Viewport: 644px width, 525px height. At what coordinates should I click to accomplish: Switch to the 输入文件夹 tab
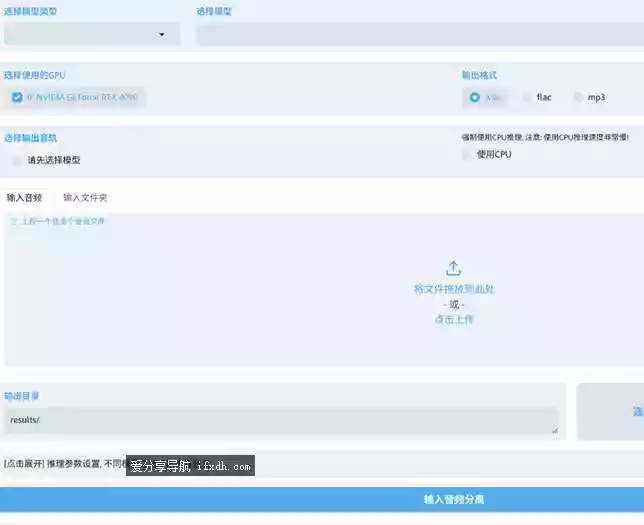click(85, 198)
